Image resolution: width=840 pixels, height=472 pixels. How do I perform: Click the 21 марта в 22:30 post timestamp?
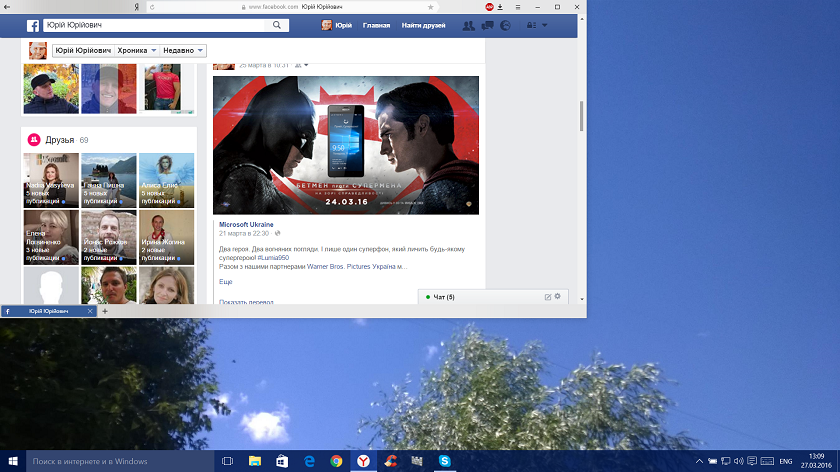tap(244, 234)
